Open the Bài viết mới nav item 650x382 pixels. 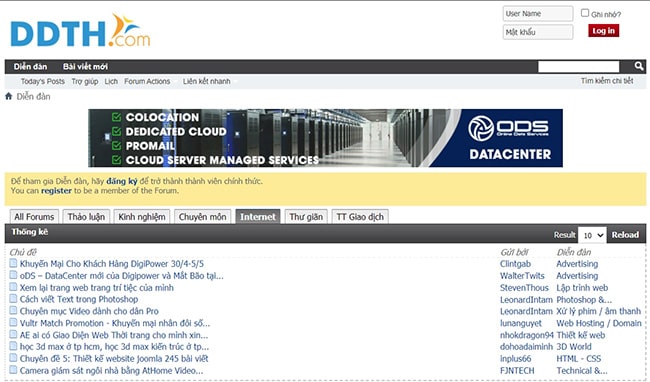pyautogui.click(x=85, y=66)
